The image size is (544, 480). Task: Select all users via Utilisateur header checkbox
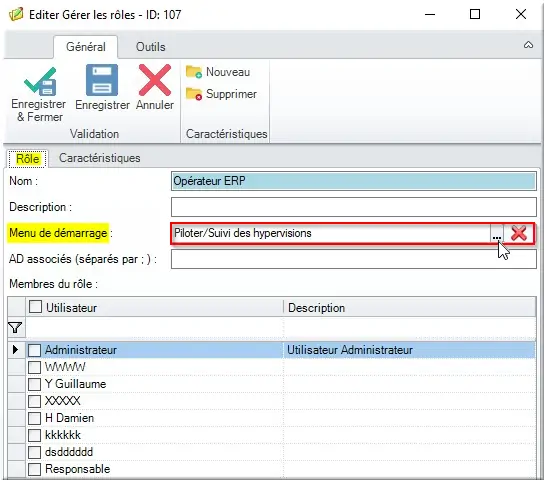[x=35, y=307]
